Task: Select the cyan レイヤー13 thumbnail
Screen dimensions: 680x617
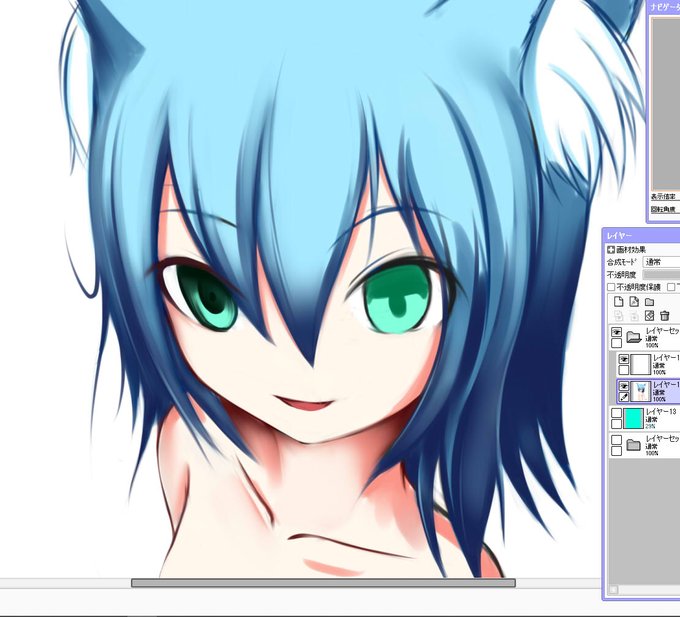Action: coord(633,418)
